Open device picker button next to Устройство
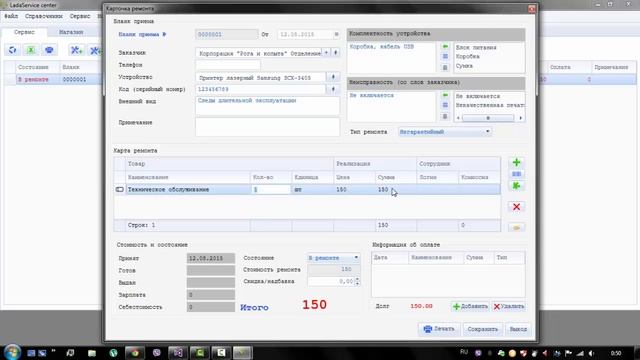 click(333, 77)
